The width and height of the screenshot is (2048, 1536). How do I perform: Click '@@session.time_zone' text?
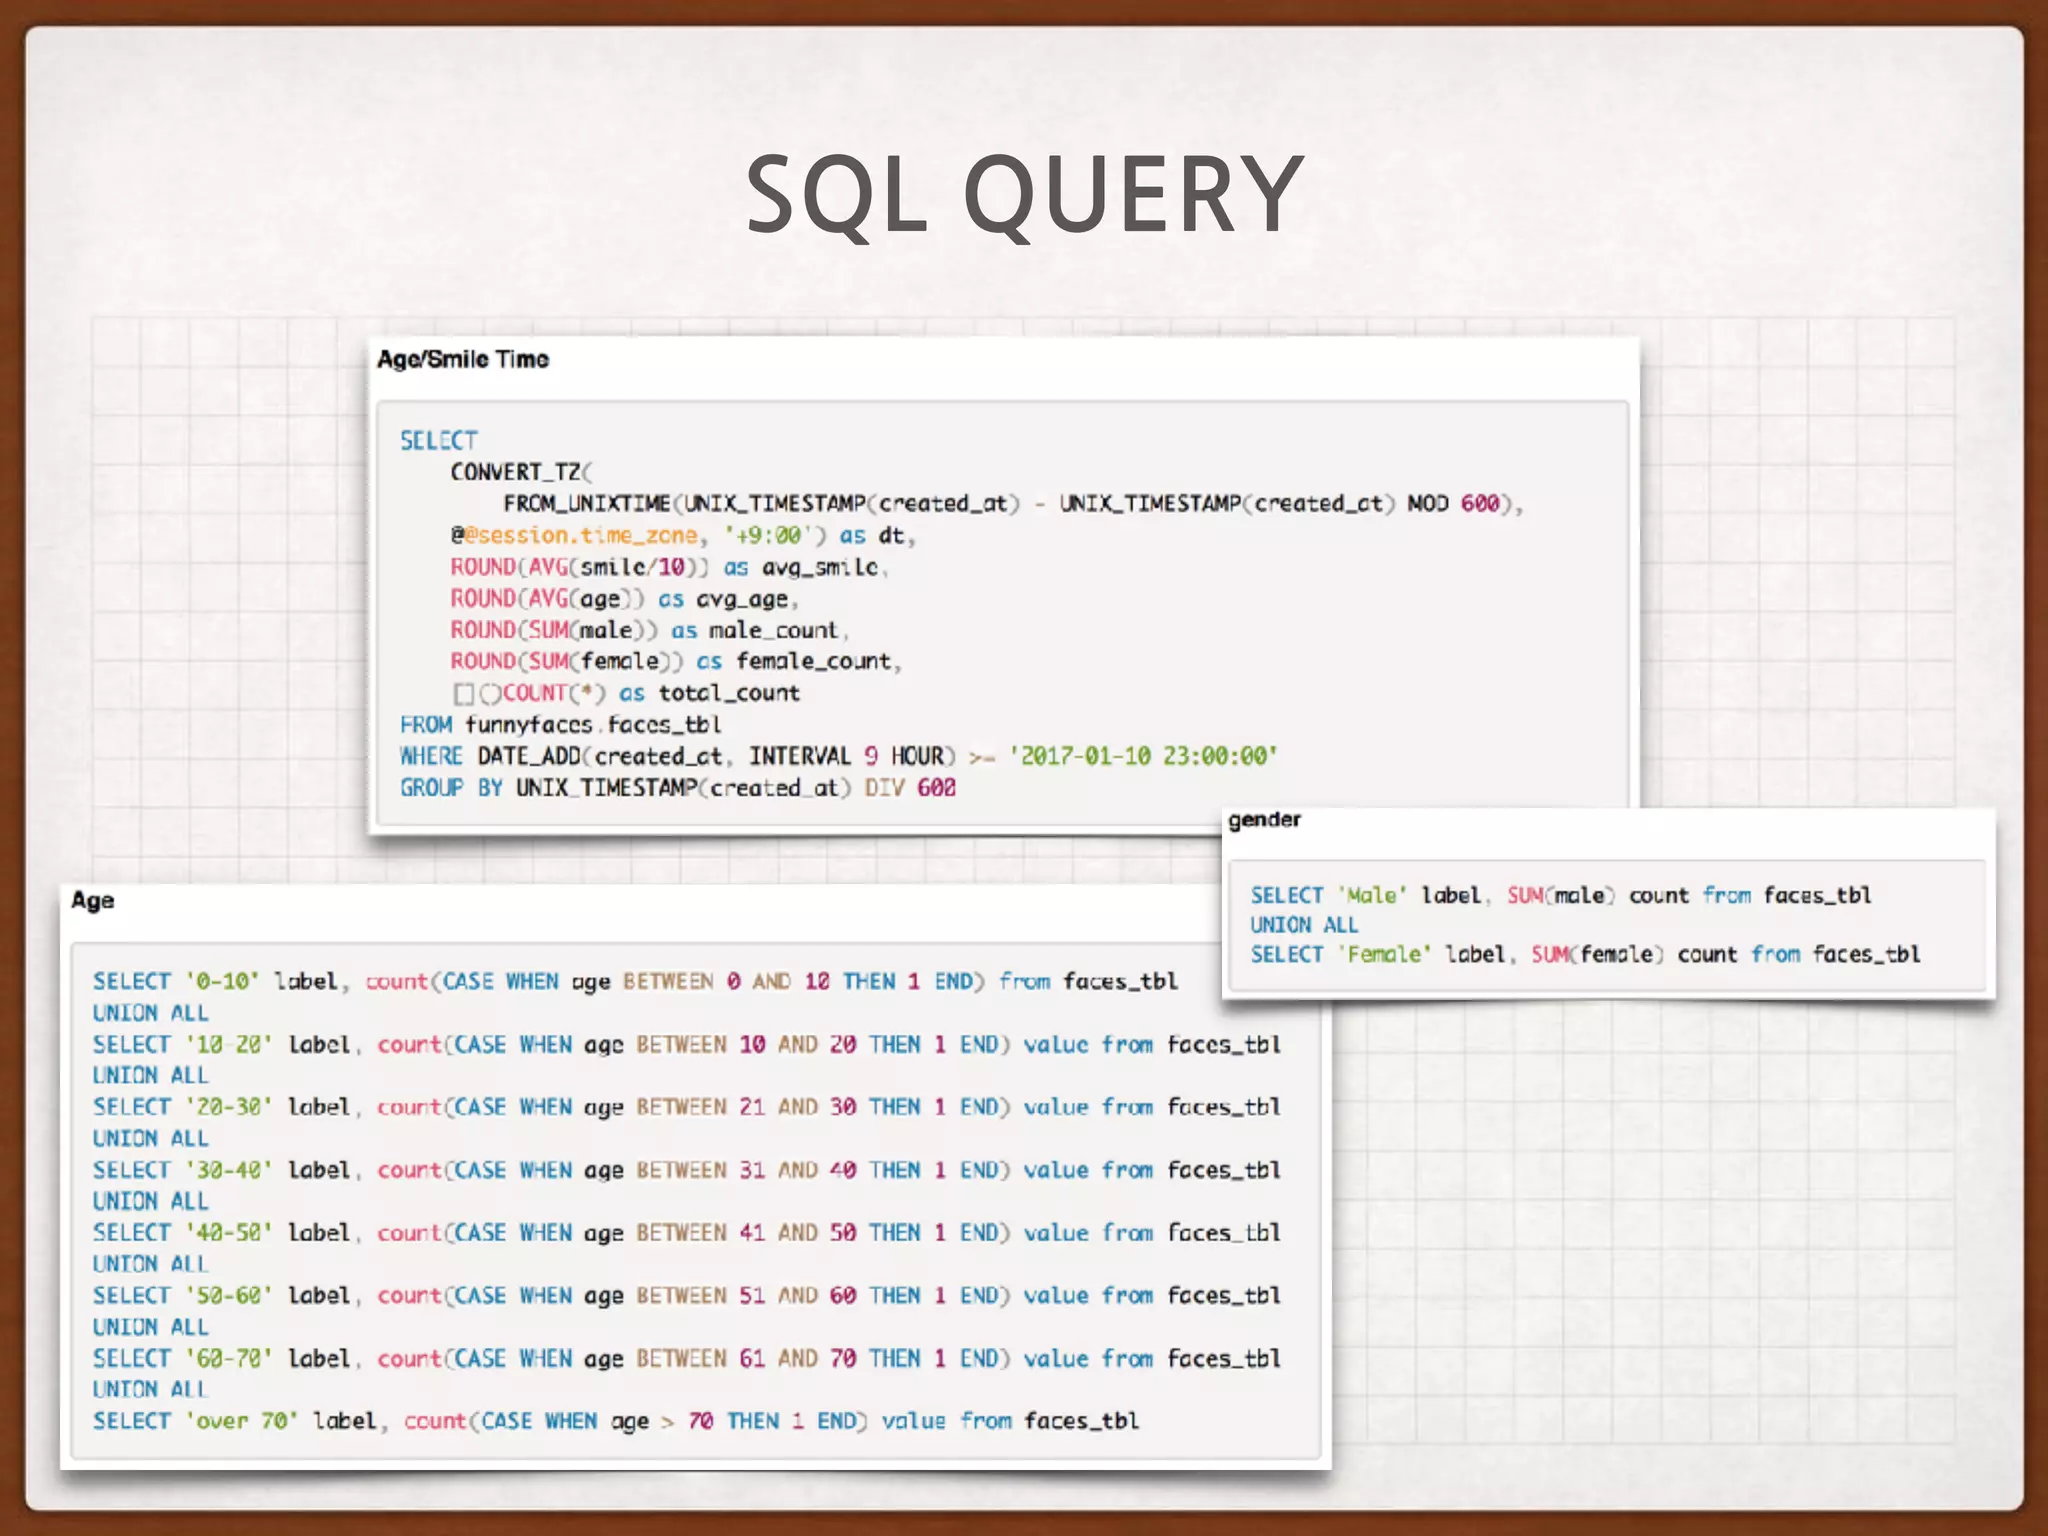coord(574,536)
